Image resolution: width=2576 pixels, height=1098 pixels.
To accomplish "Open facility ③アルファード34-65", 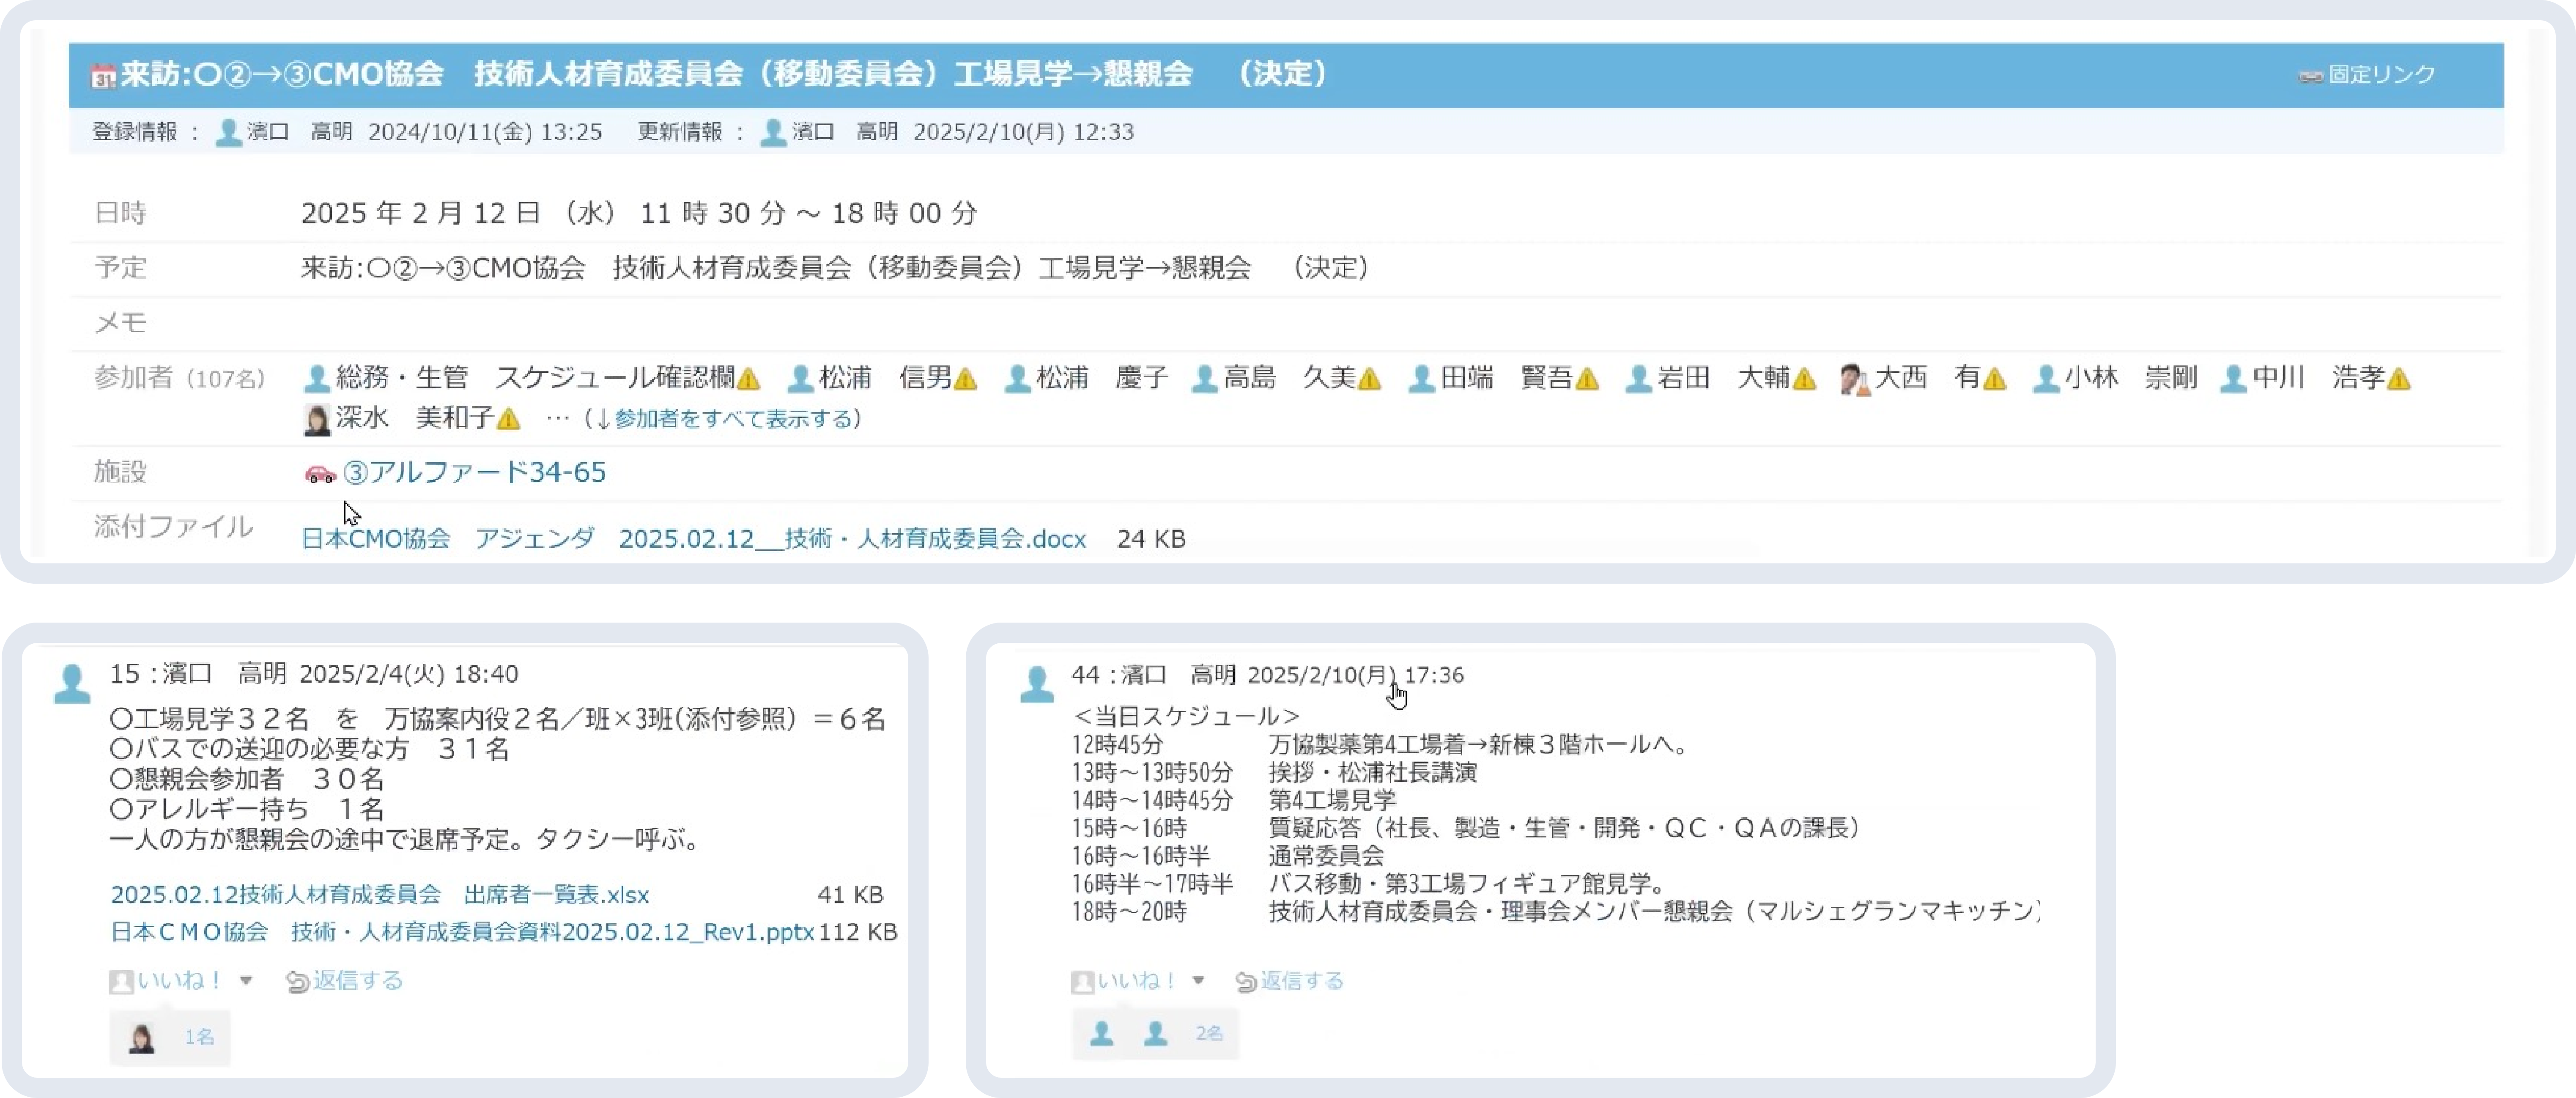I will (474, 472).
